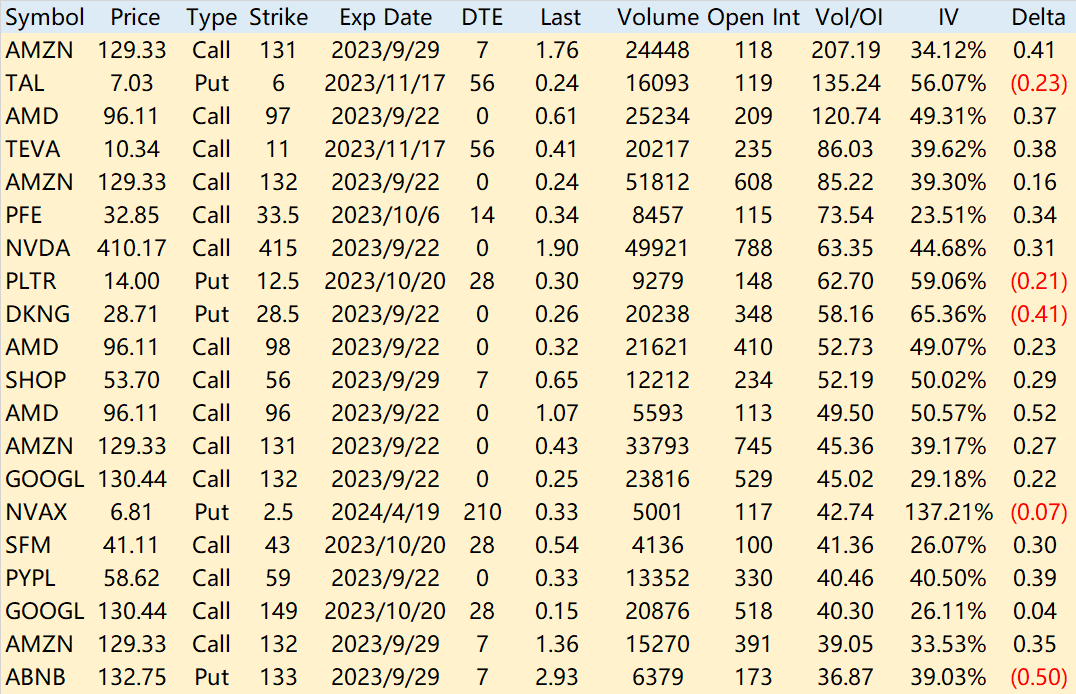
Task: Click IV value 29.18%
Action: coord(948,479)
